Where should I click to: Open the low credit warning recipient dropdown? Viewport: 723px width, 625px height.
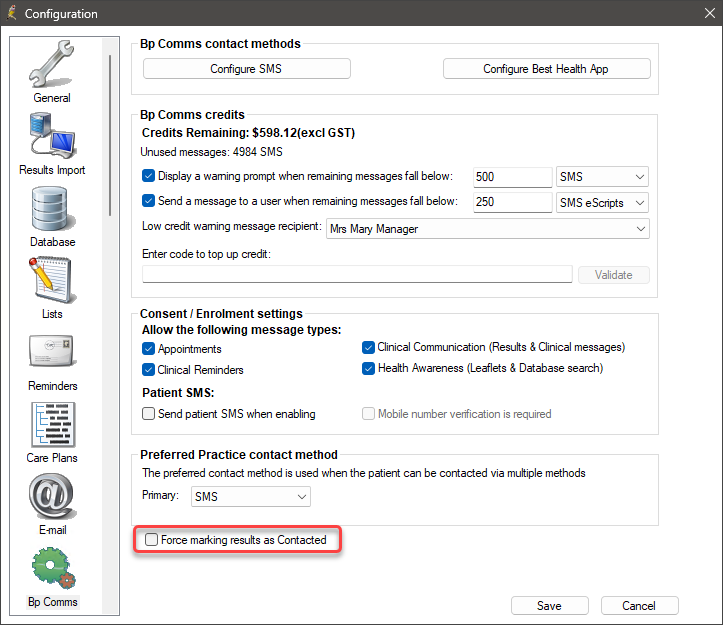pyautogui.click(x=487, y=229)
